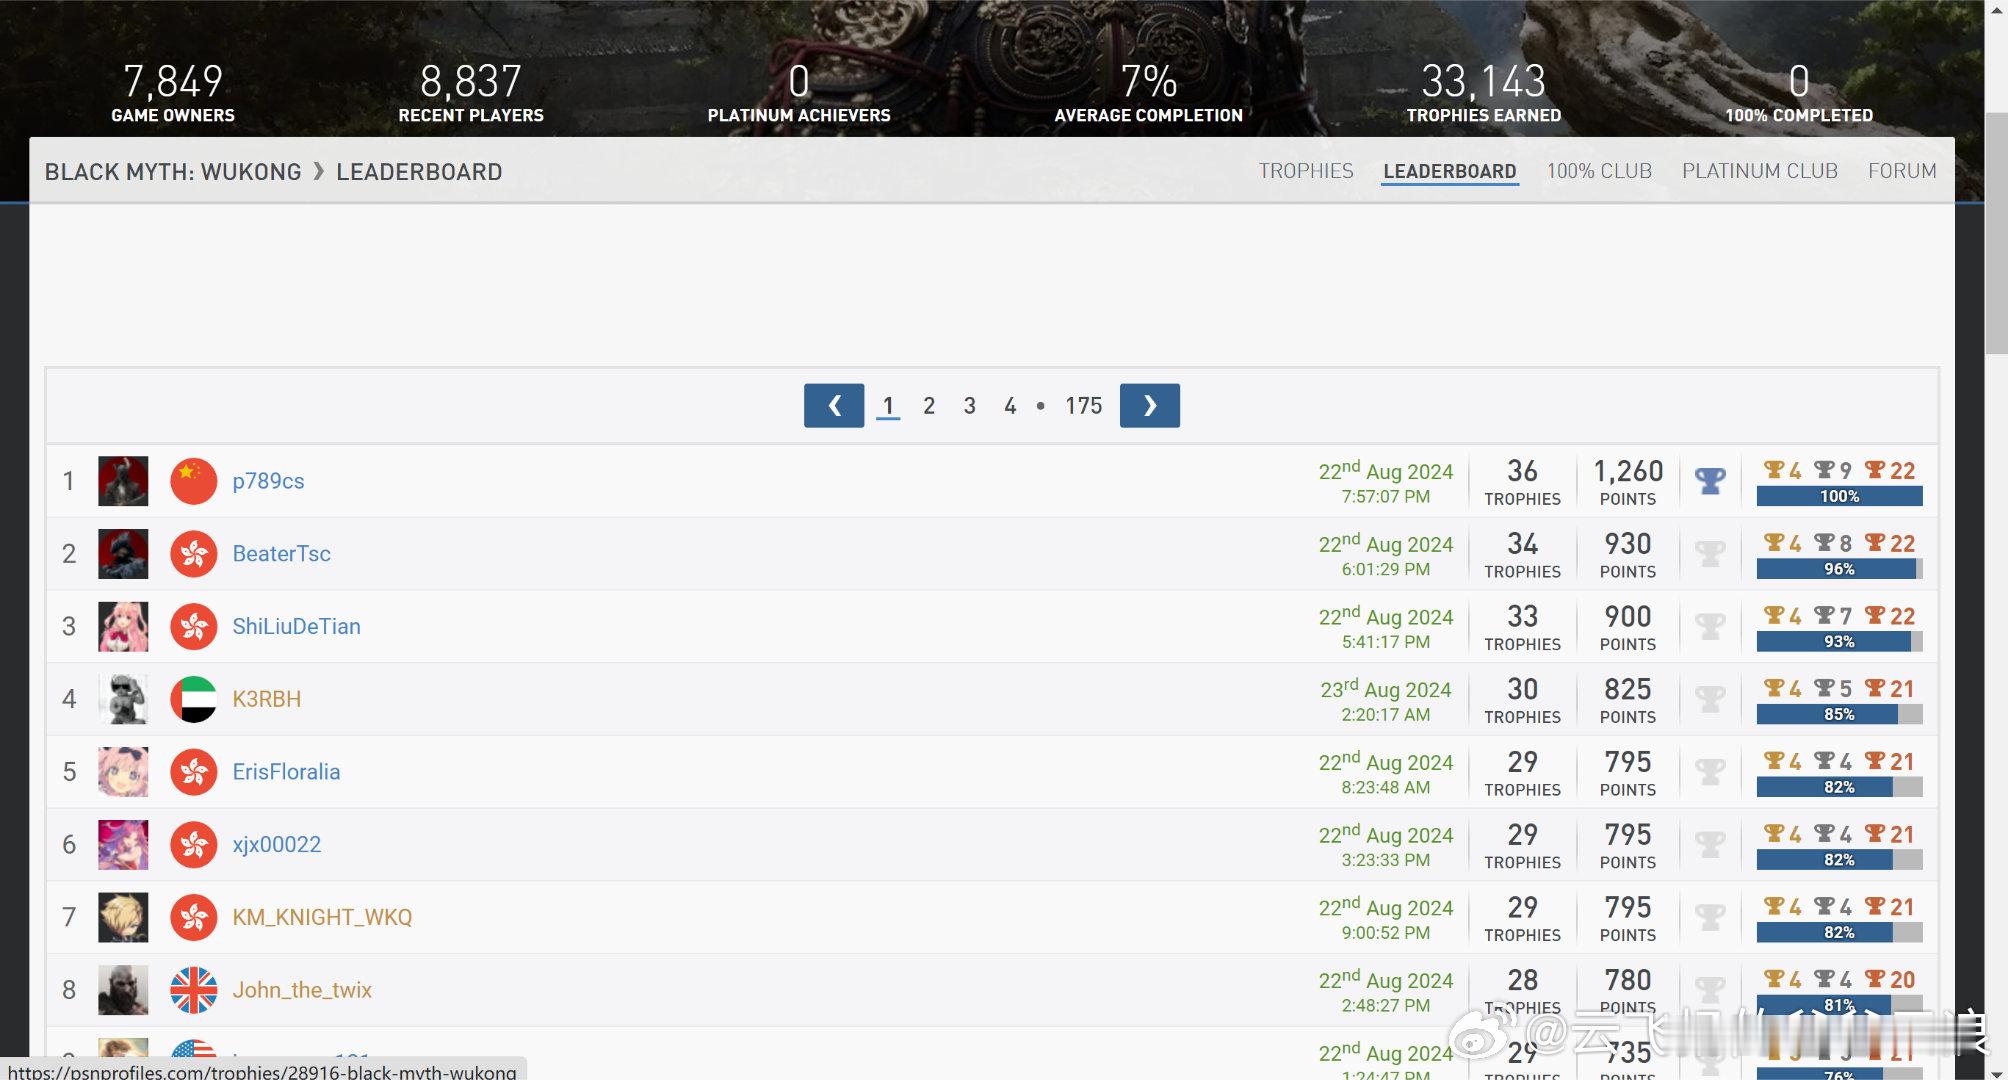Viewport: 2008px width, 1080px height.
Task: Click Hong Kong flag beside ShiLiuDeTian
Action: pyautogui.click(x=194, y=626)
